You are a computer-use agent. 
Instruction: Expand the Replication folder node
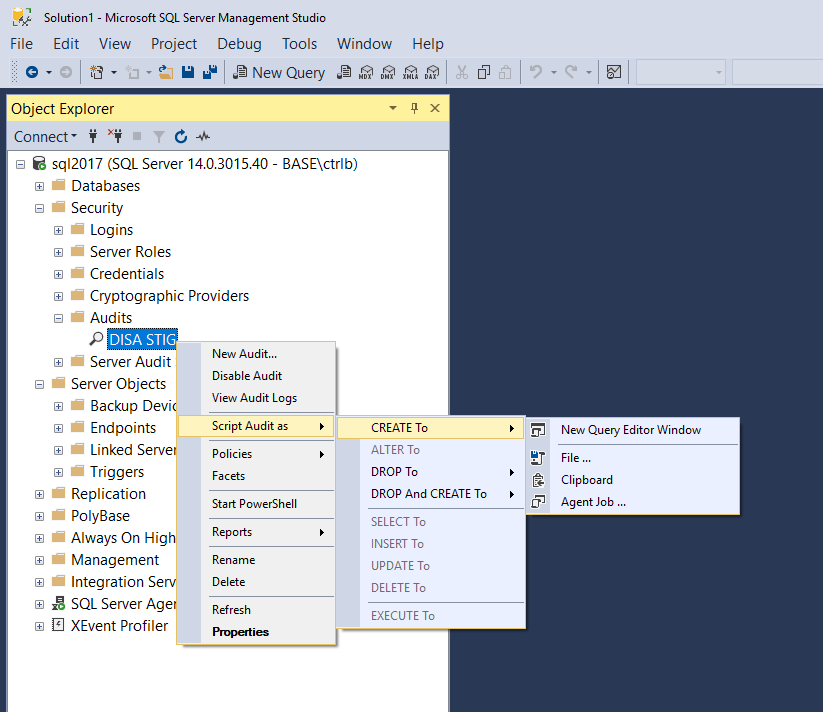pyautogui.click(x=39, y=494)
